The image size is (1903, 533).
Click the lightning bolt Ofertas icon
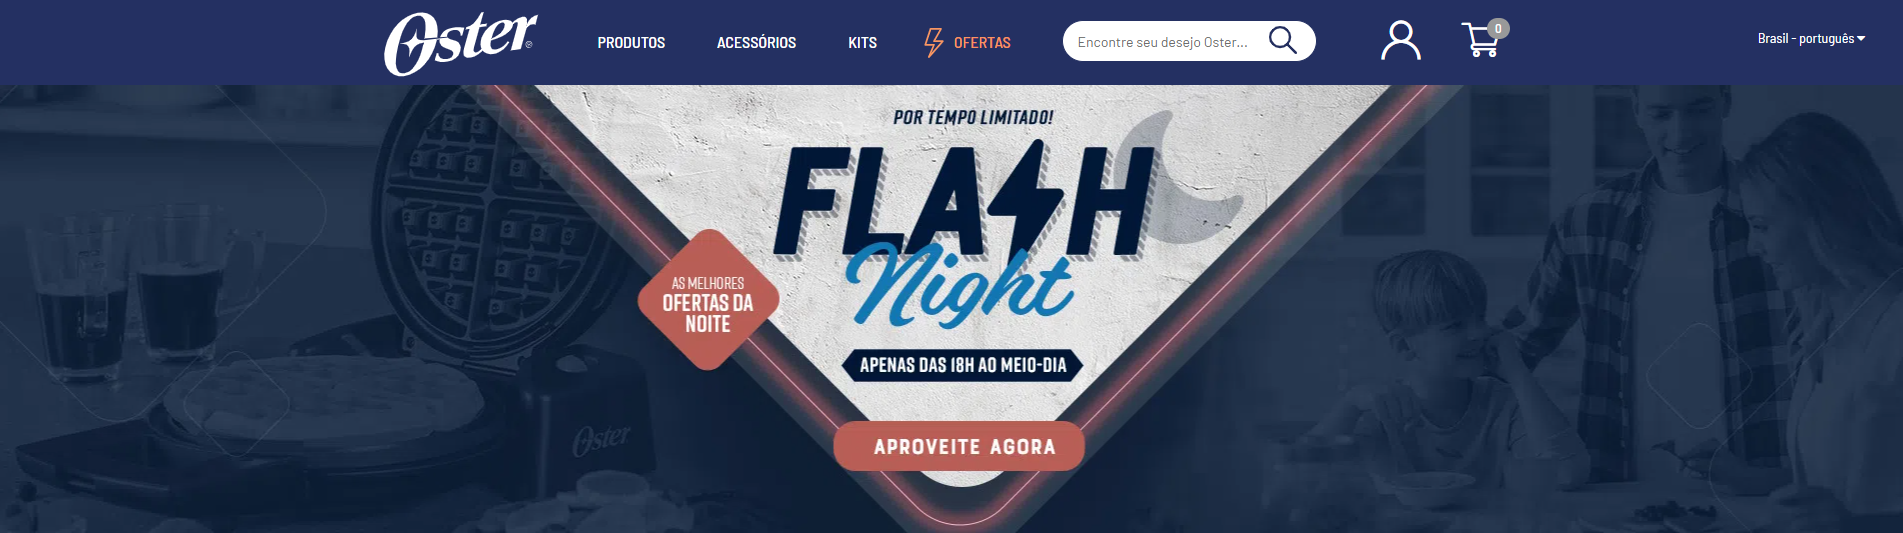click(x=933, y=42)
